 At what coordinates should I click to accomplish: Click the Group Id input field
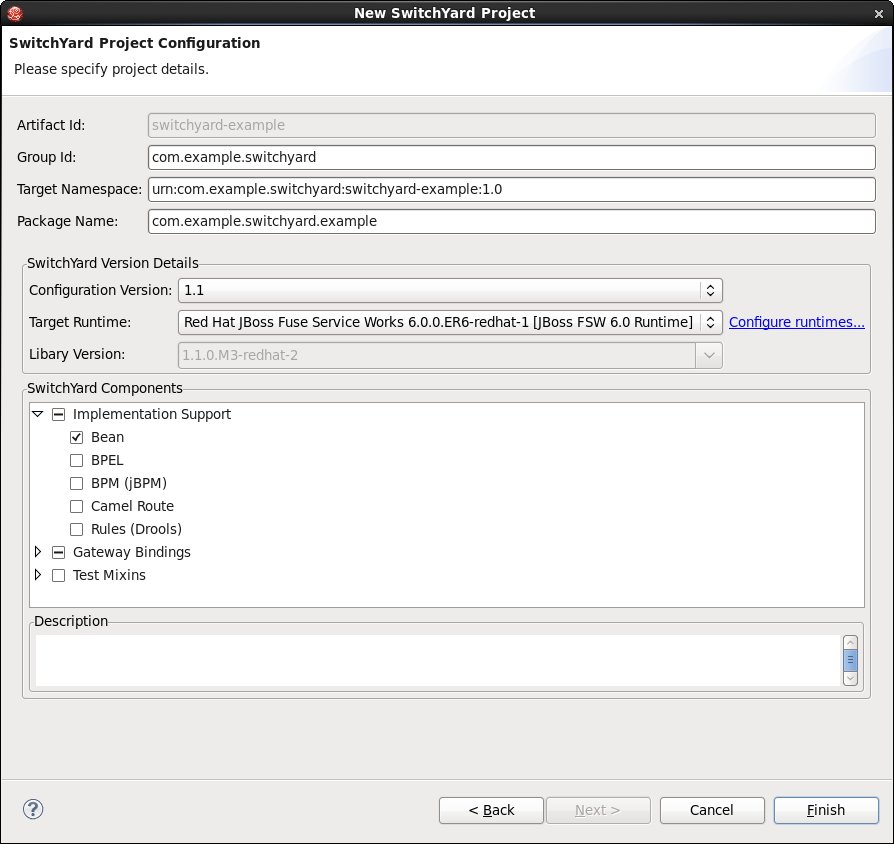[511, 157]
